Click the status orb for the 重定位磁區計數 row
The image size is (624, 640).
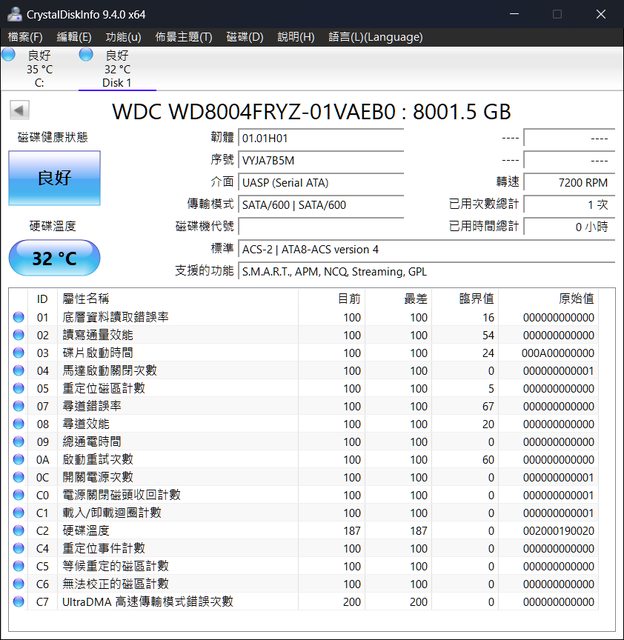18,388
